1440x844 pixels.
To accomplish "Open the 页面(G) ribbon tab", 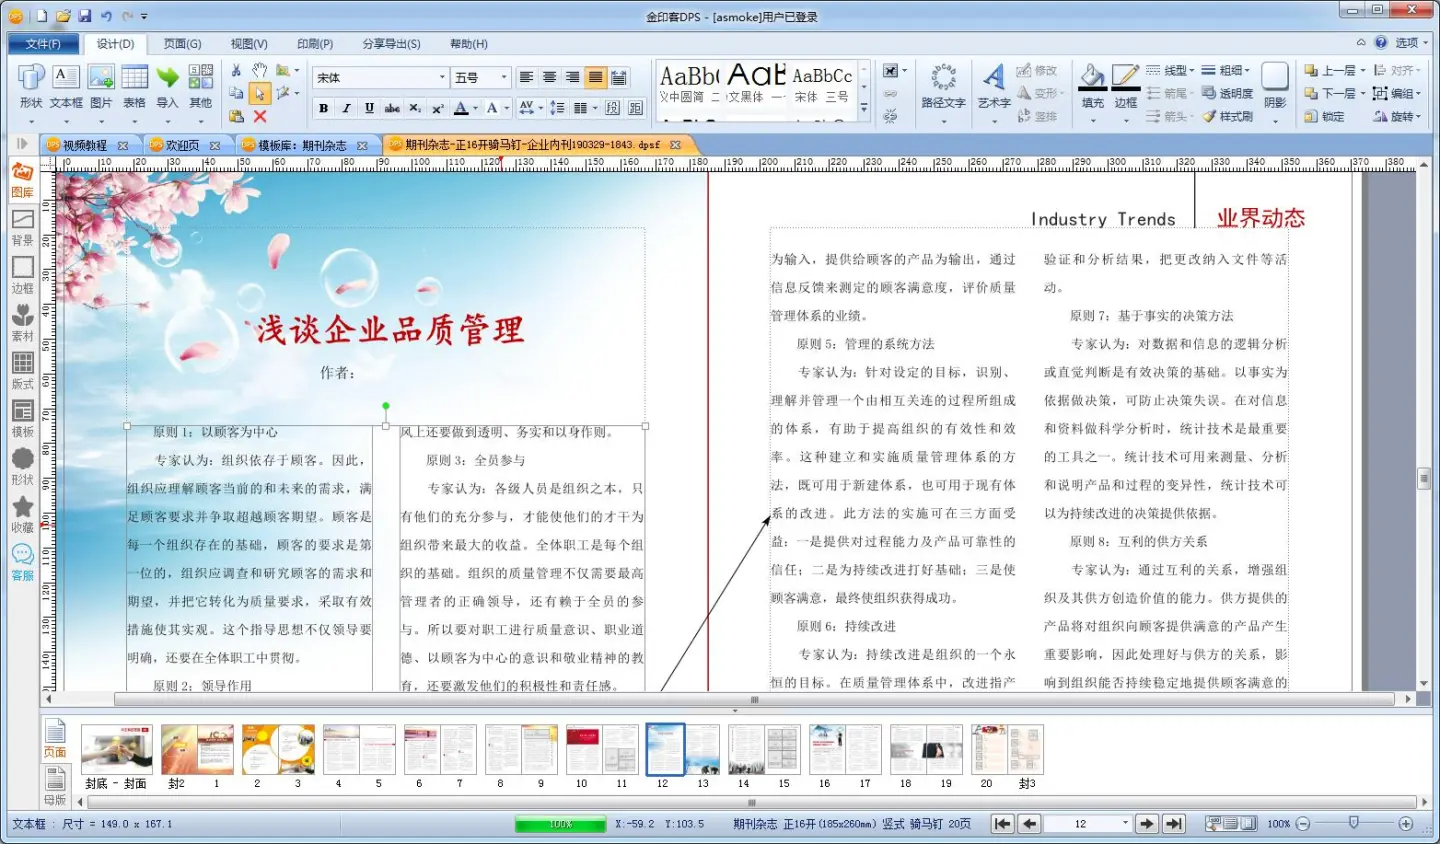I will 182,44.
